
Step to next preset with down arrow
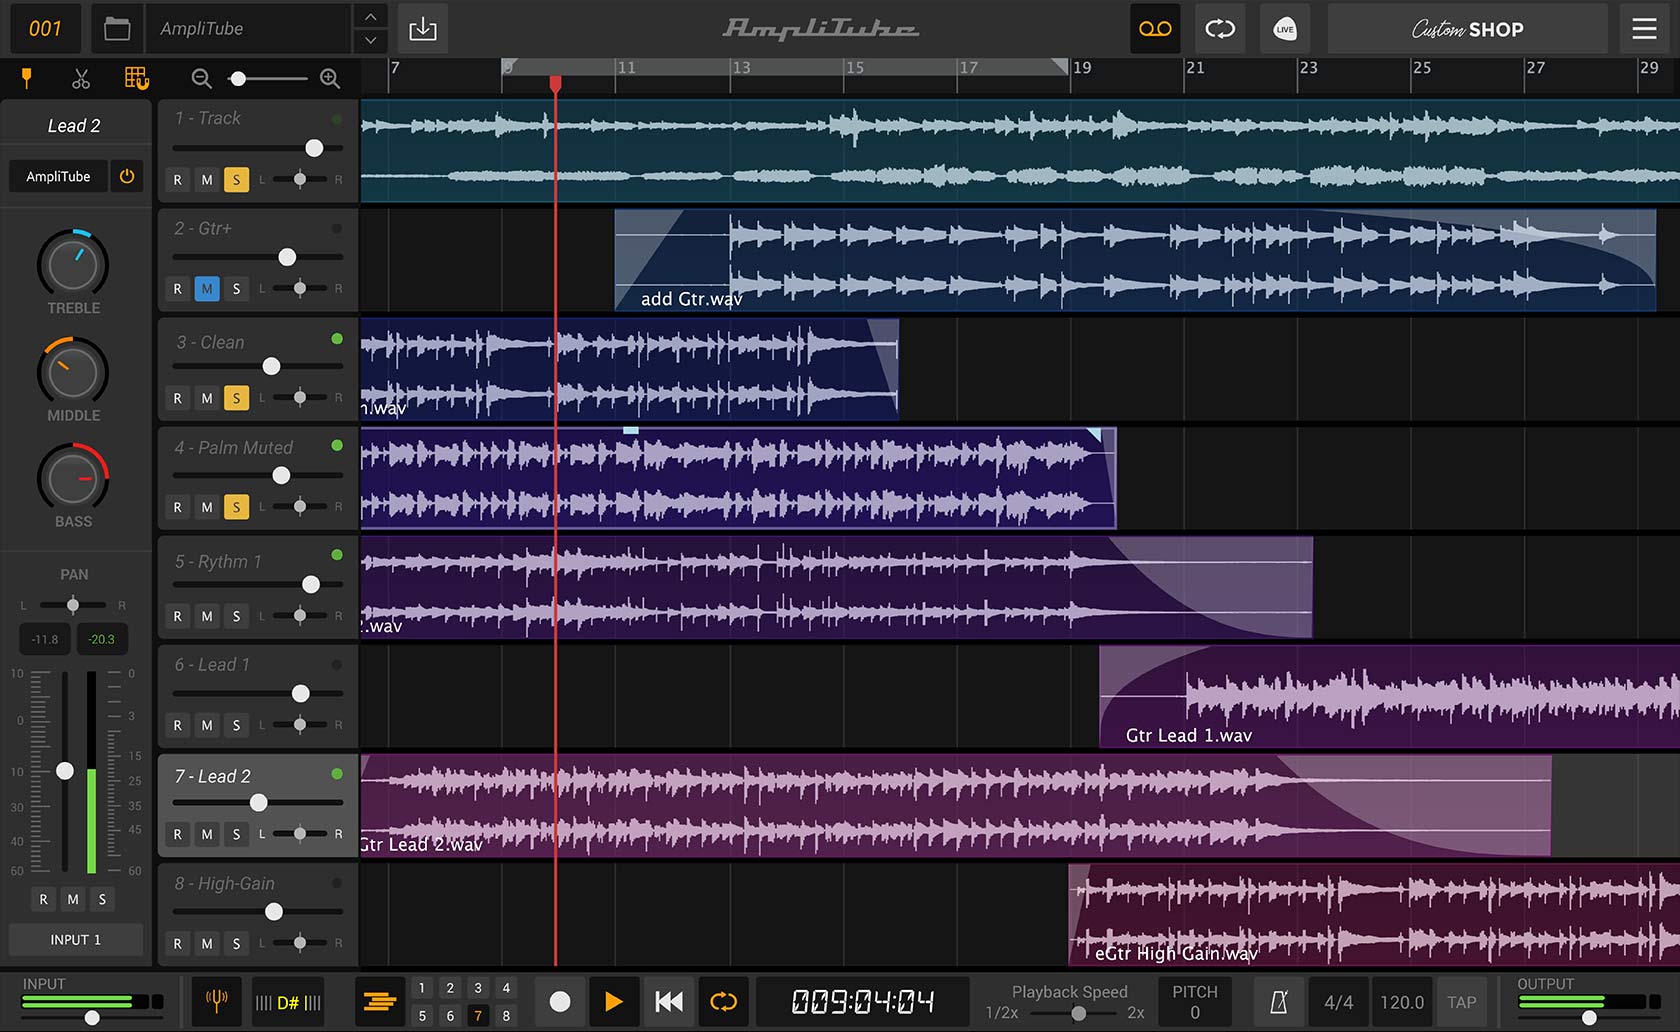[x=370, y=41]
